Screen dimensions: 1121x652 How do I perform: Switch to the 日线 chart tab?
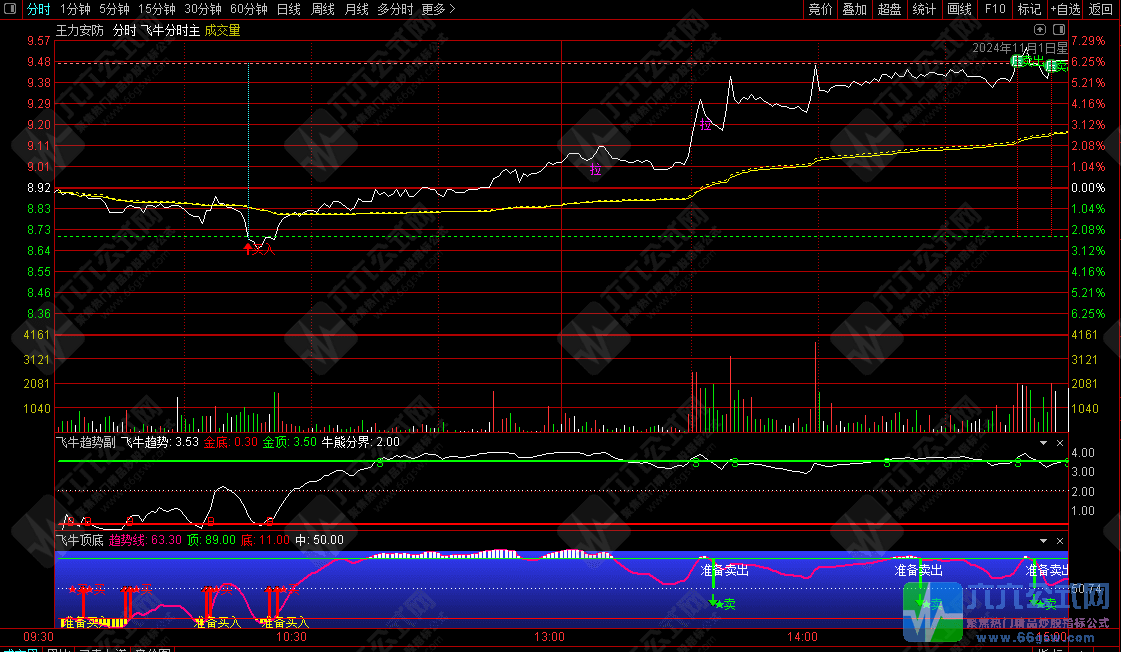288,9
